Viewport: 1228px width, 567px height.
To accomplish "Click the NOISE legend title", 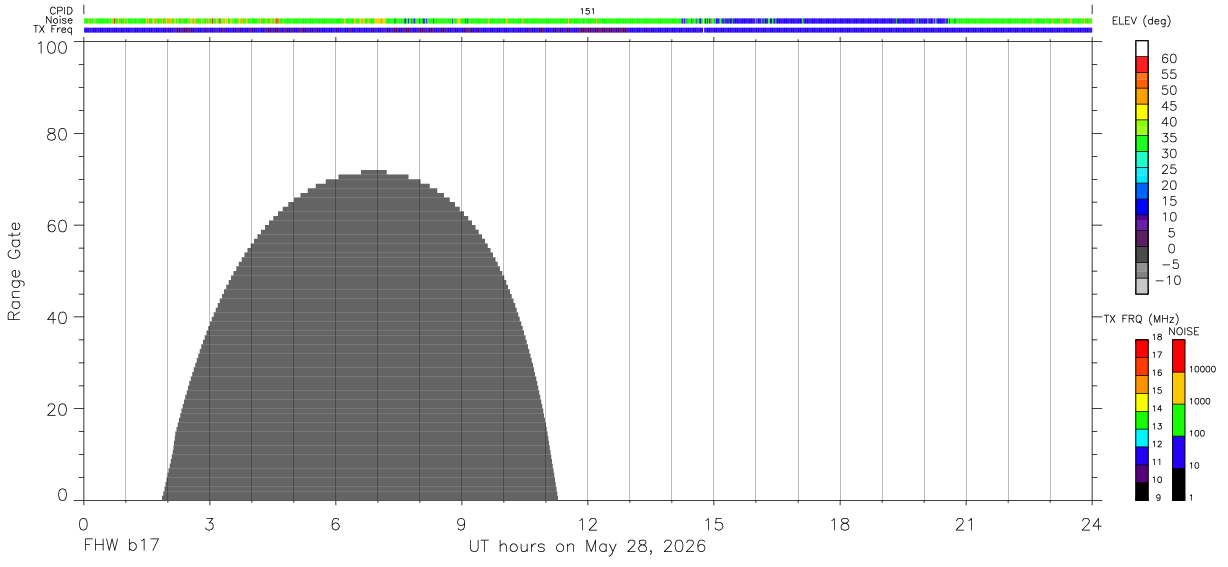I will [x=1183, y=331].
